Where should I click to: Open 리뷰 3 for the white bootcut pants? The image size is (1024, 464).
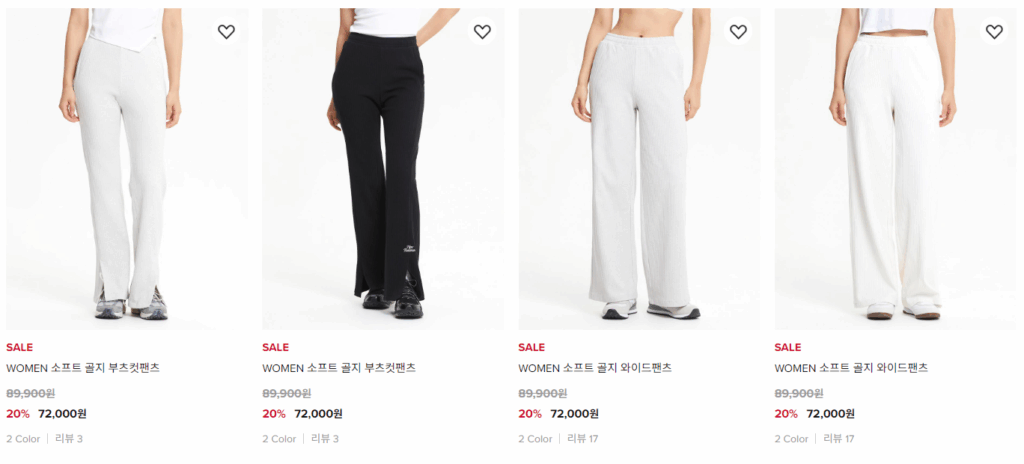click(x=69, y=439)
